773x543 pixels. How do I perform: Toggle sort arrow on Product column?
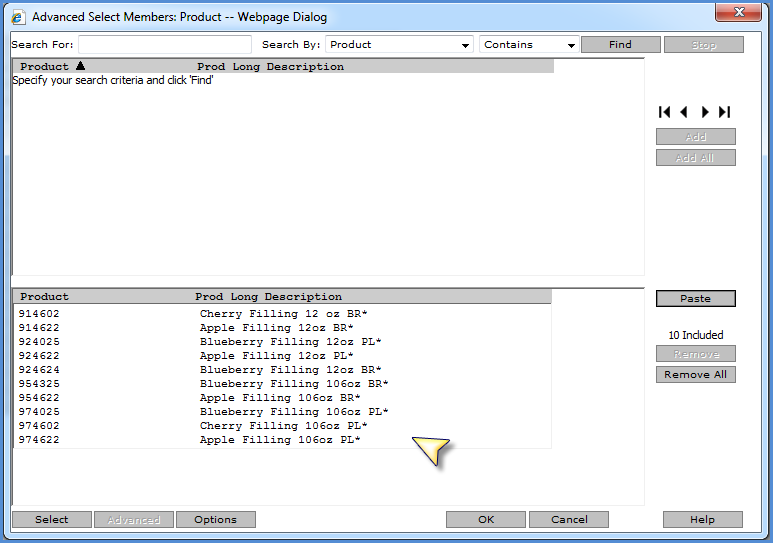[80, 66]
